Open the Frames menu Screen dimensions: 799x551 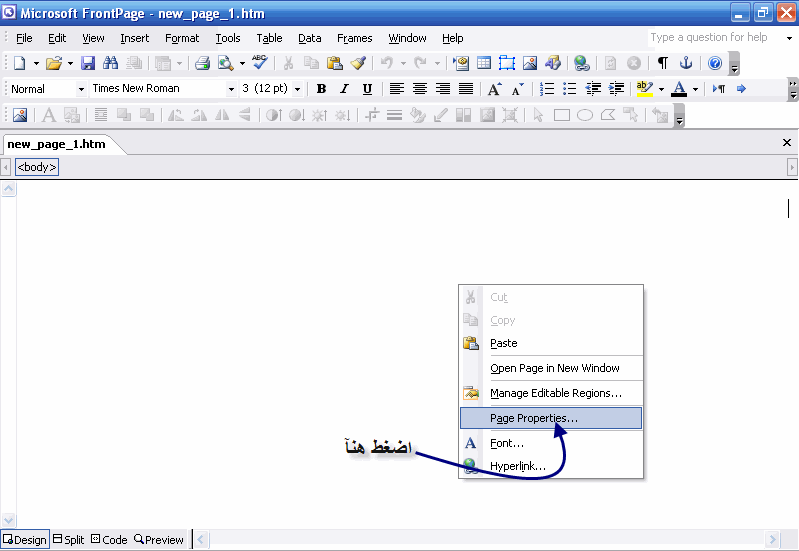point(355,38)
